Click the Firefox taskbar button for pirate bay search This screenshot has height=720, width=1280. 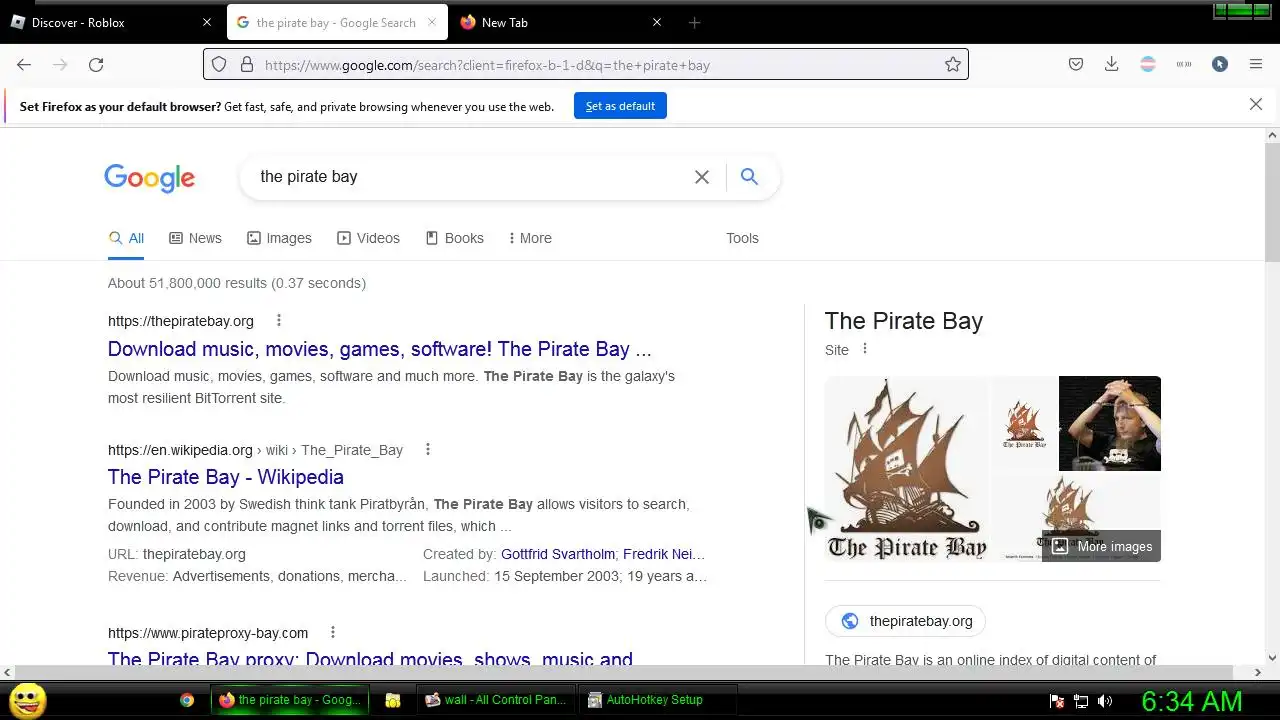(290, 700)
